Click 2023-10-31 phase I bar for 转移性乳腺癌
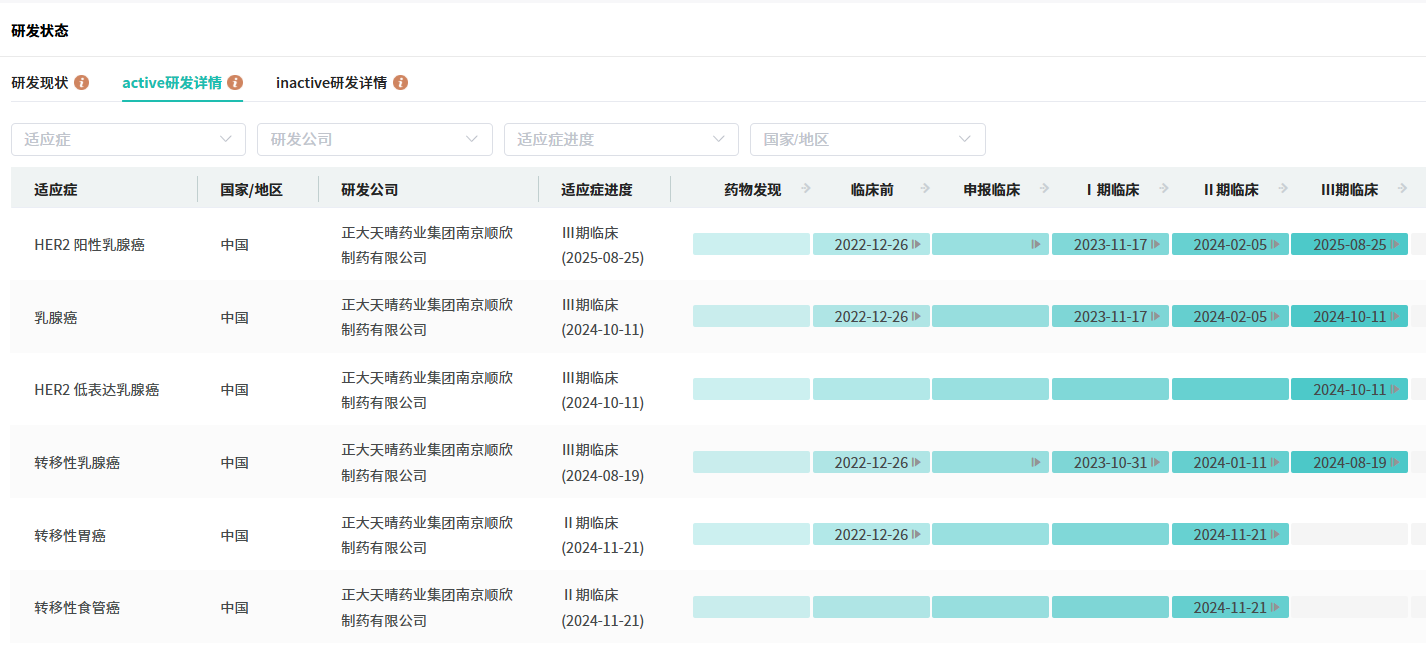The image size is (1426, 655). coord(1110,462)
